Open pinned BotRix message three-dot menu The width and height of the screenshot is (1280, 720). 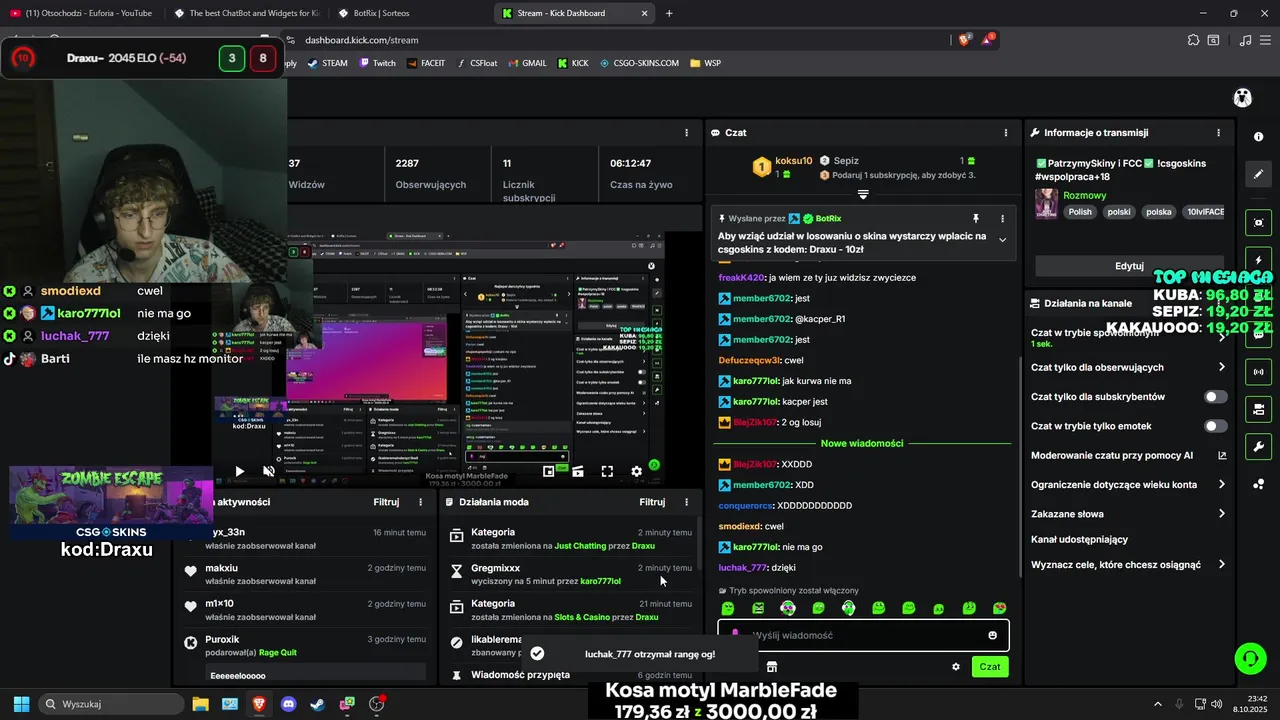click(1002, 218)
